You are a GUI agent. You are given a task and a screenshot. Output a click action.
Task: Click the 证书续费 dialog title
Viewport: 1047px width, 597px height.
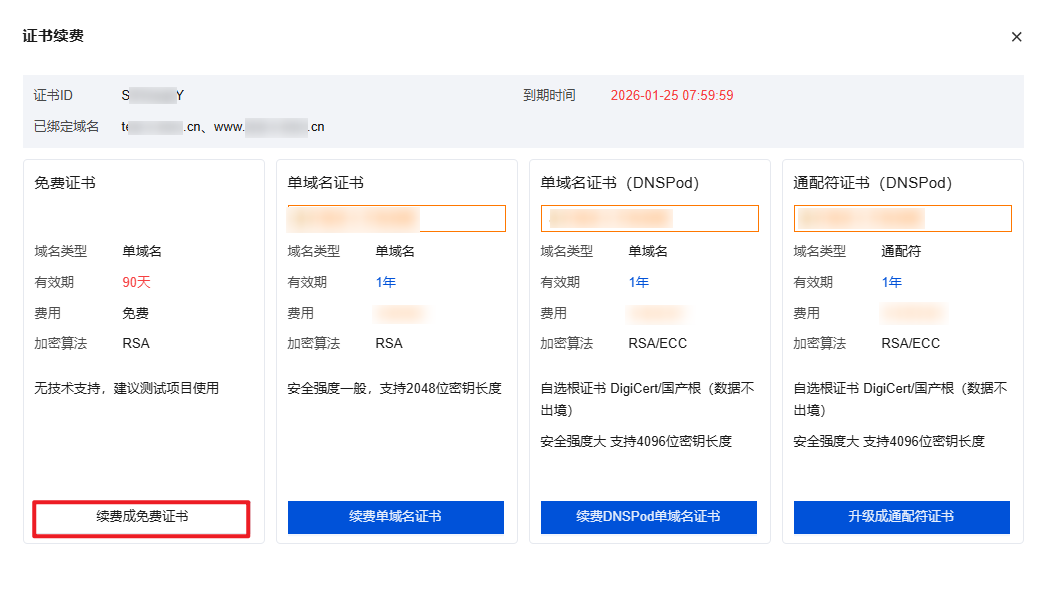[x=53, y=36]
